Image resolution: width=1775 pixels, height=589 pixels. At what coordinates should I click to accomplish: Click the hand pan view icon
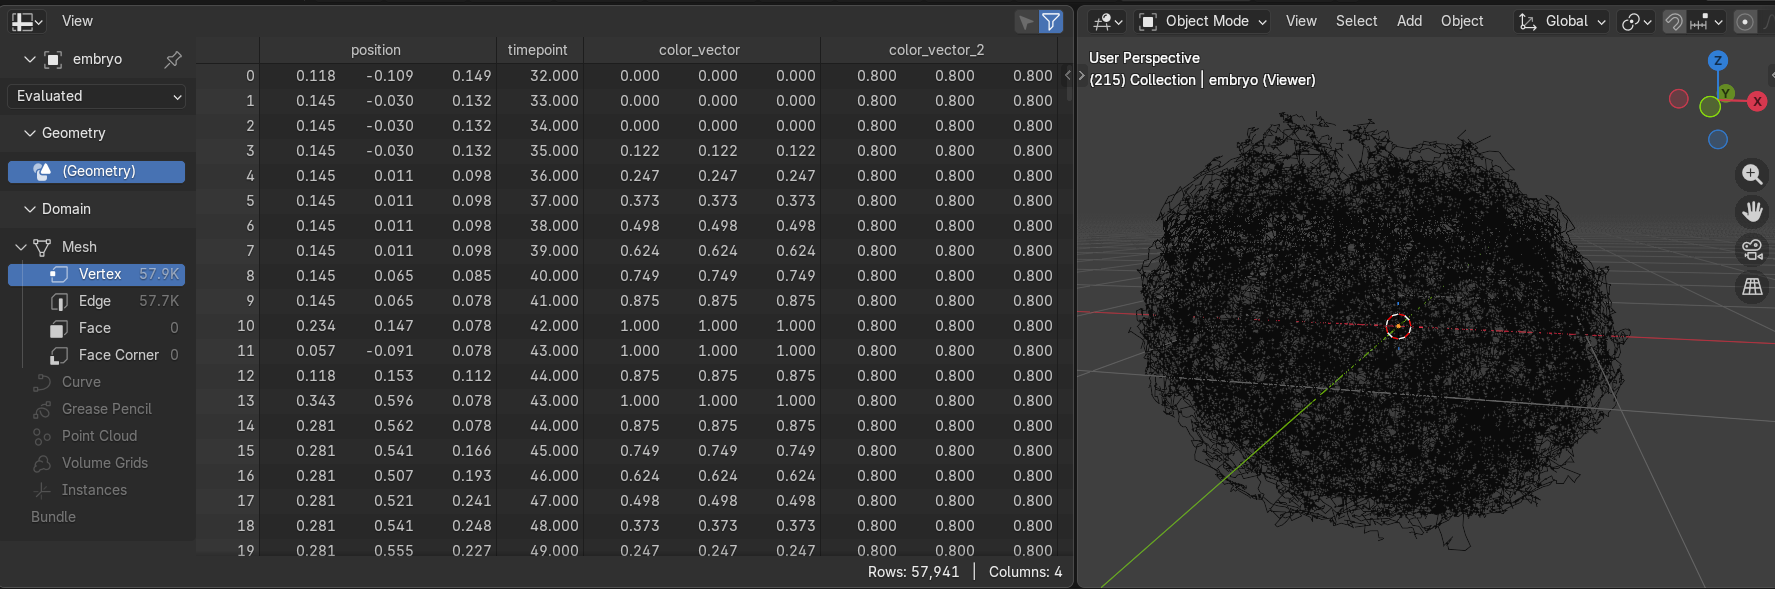pyautogui.click(x=1752, y=212)
